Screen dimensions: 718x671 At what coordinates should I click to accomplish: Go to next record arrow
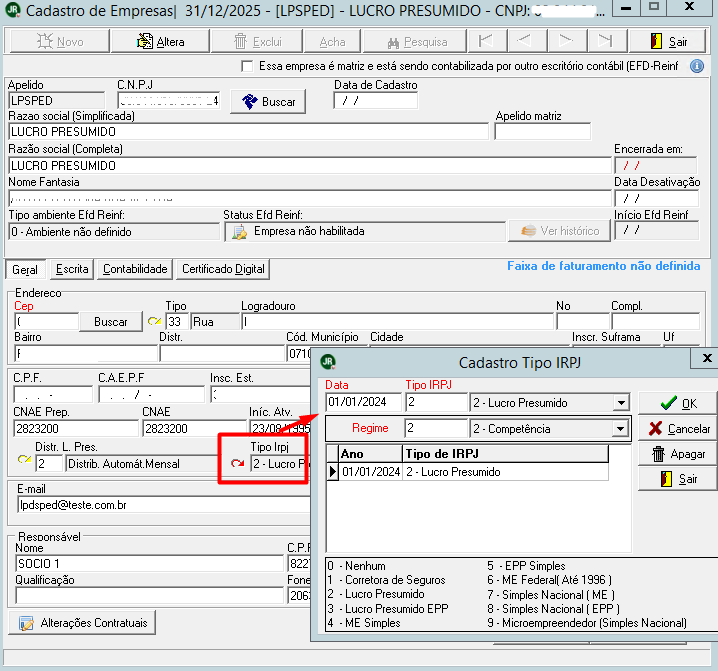[566, 41]
